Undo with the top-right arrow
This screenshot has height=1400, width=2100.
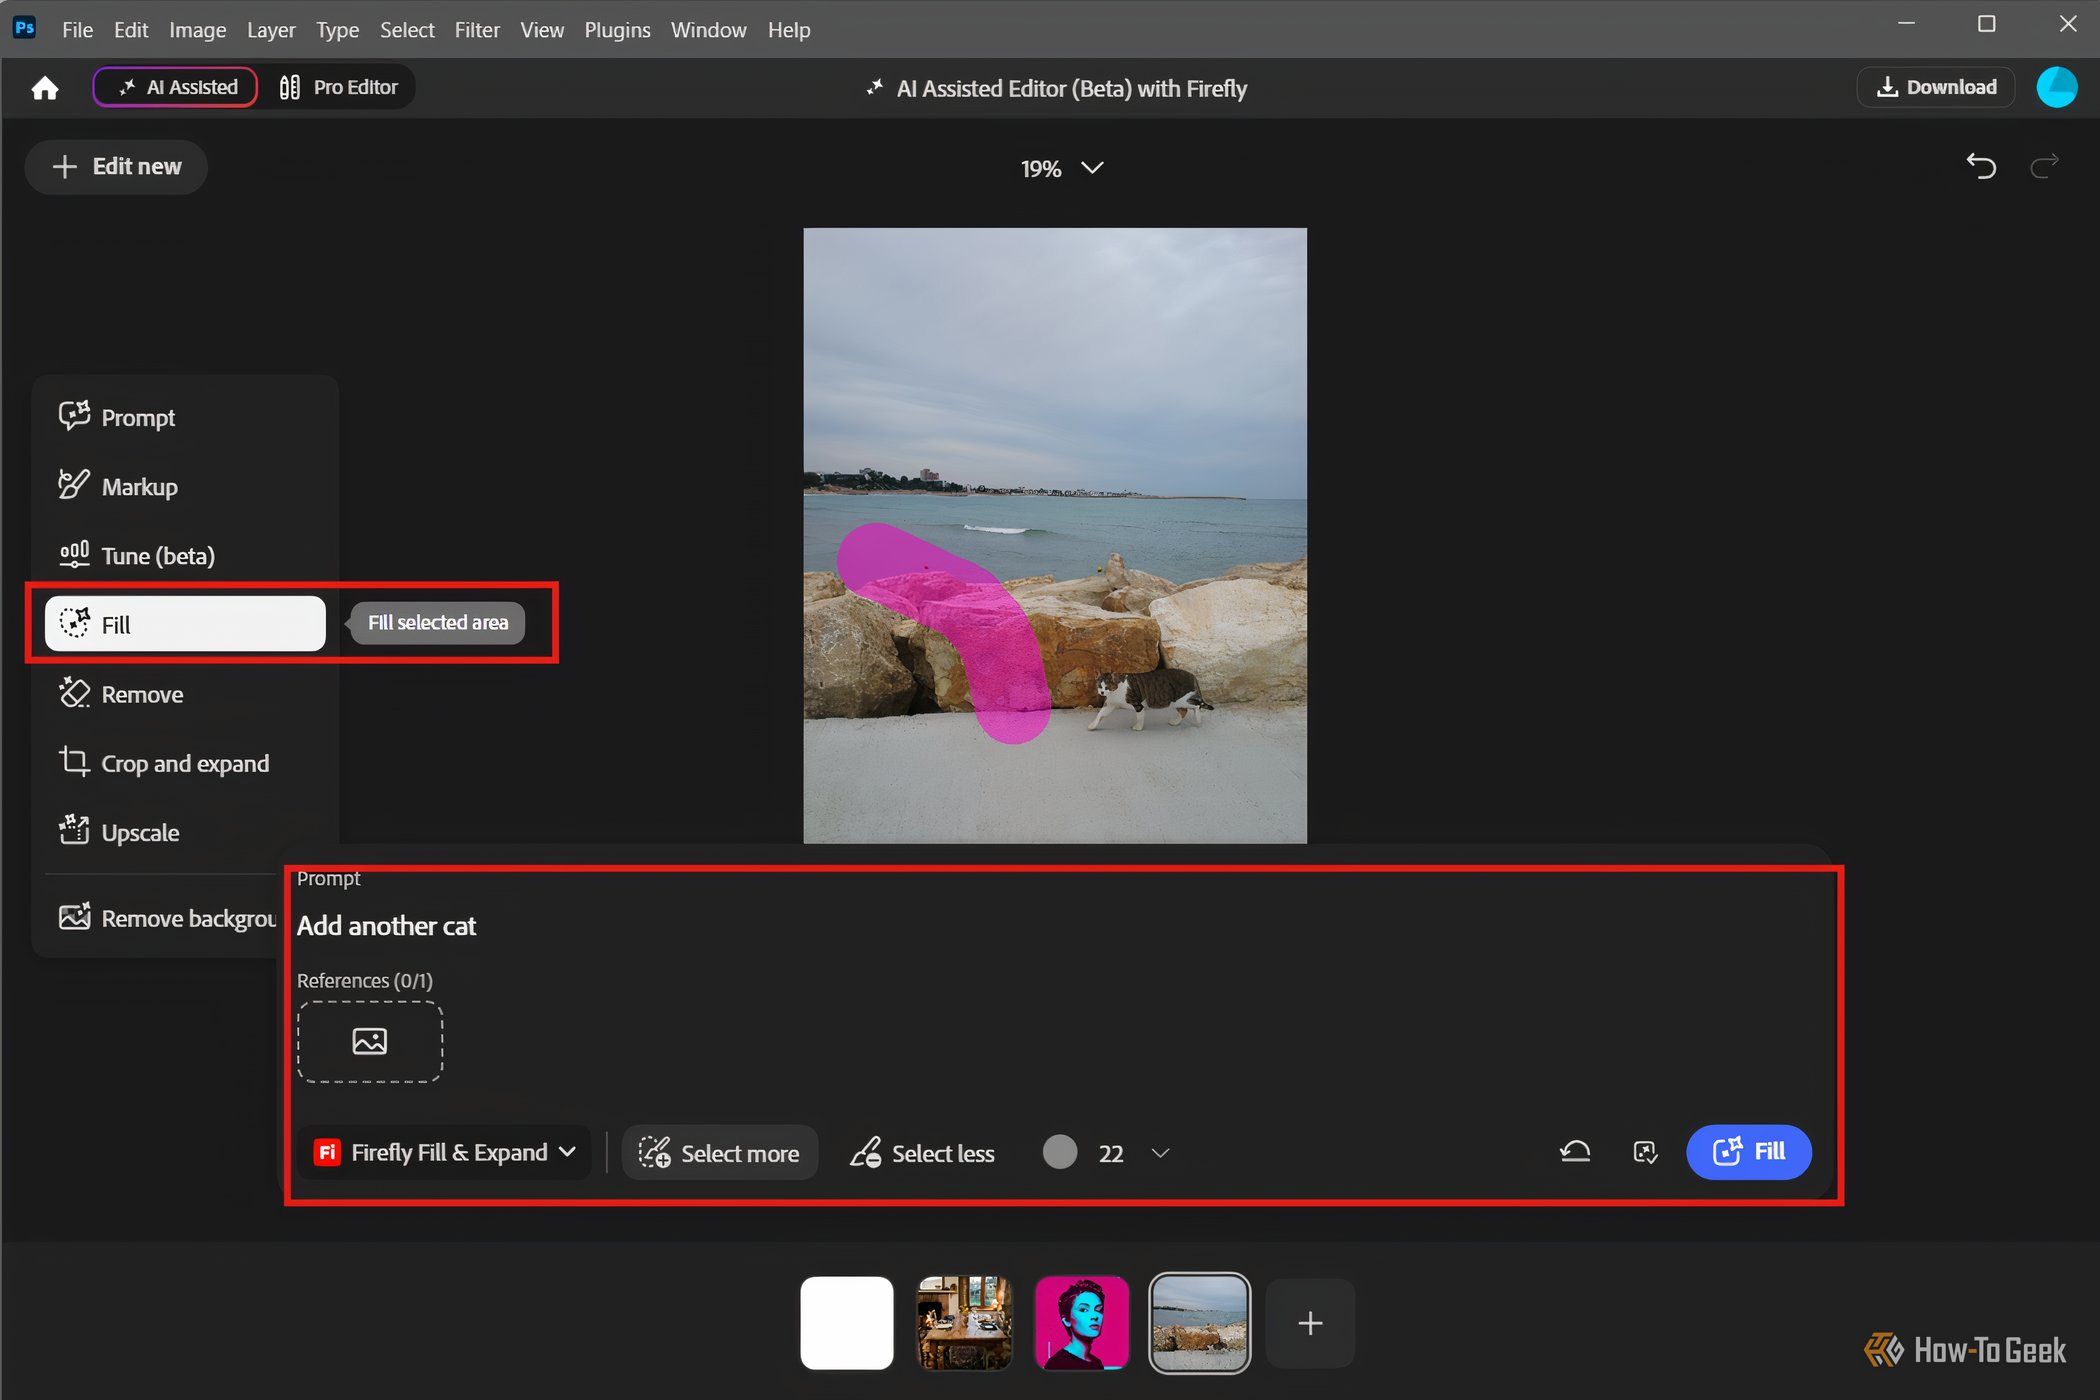[1980, 165]
